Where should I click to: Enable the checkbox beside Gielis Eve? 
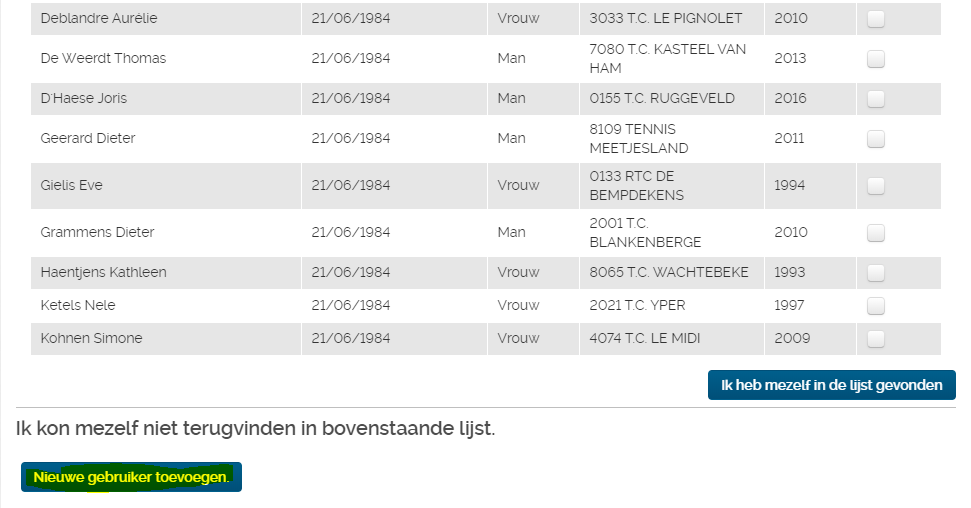pyautogui.click(x=876, y=186)
